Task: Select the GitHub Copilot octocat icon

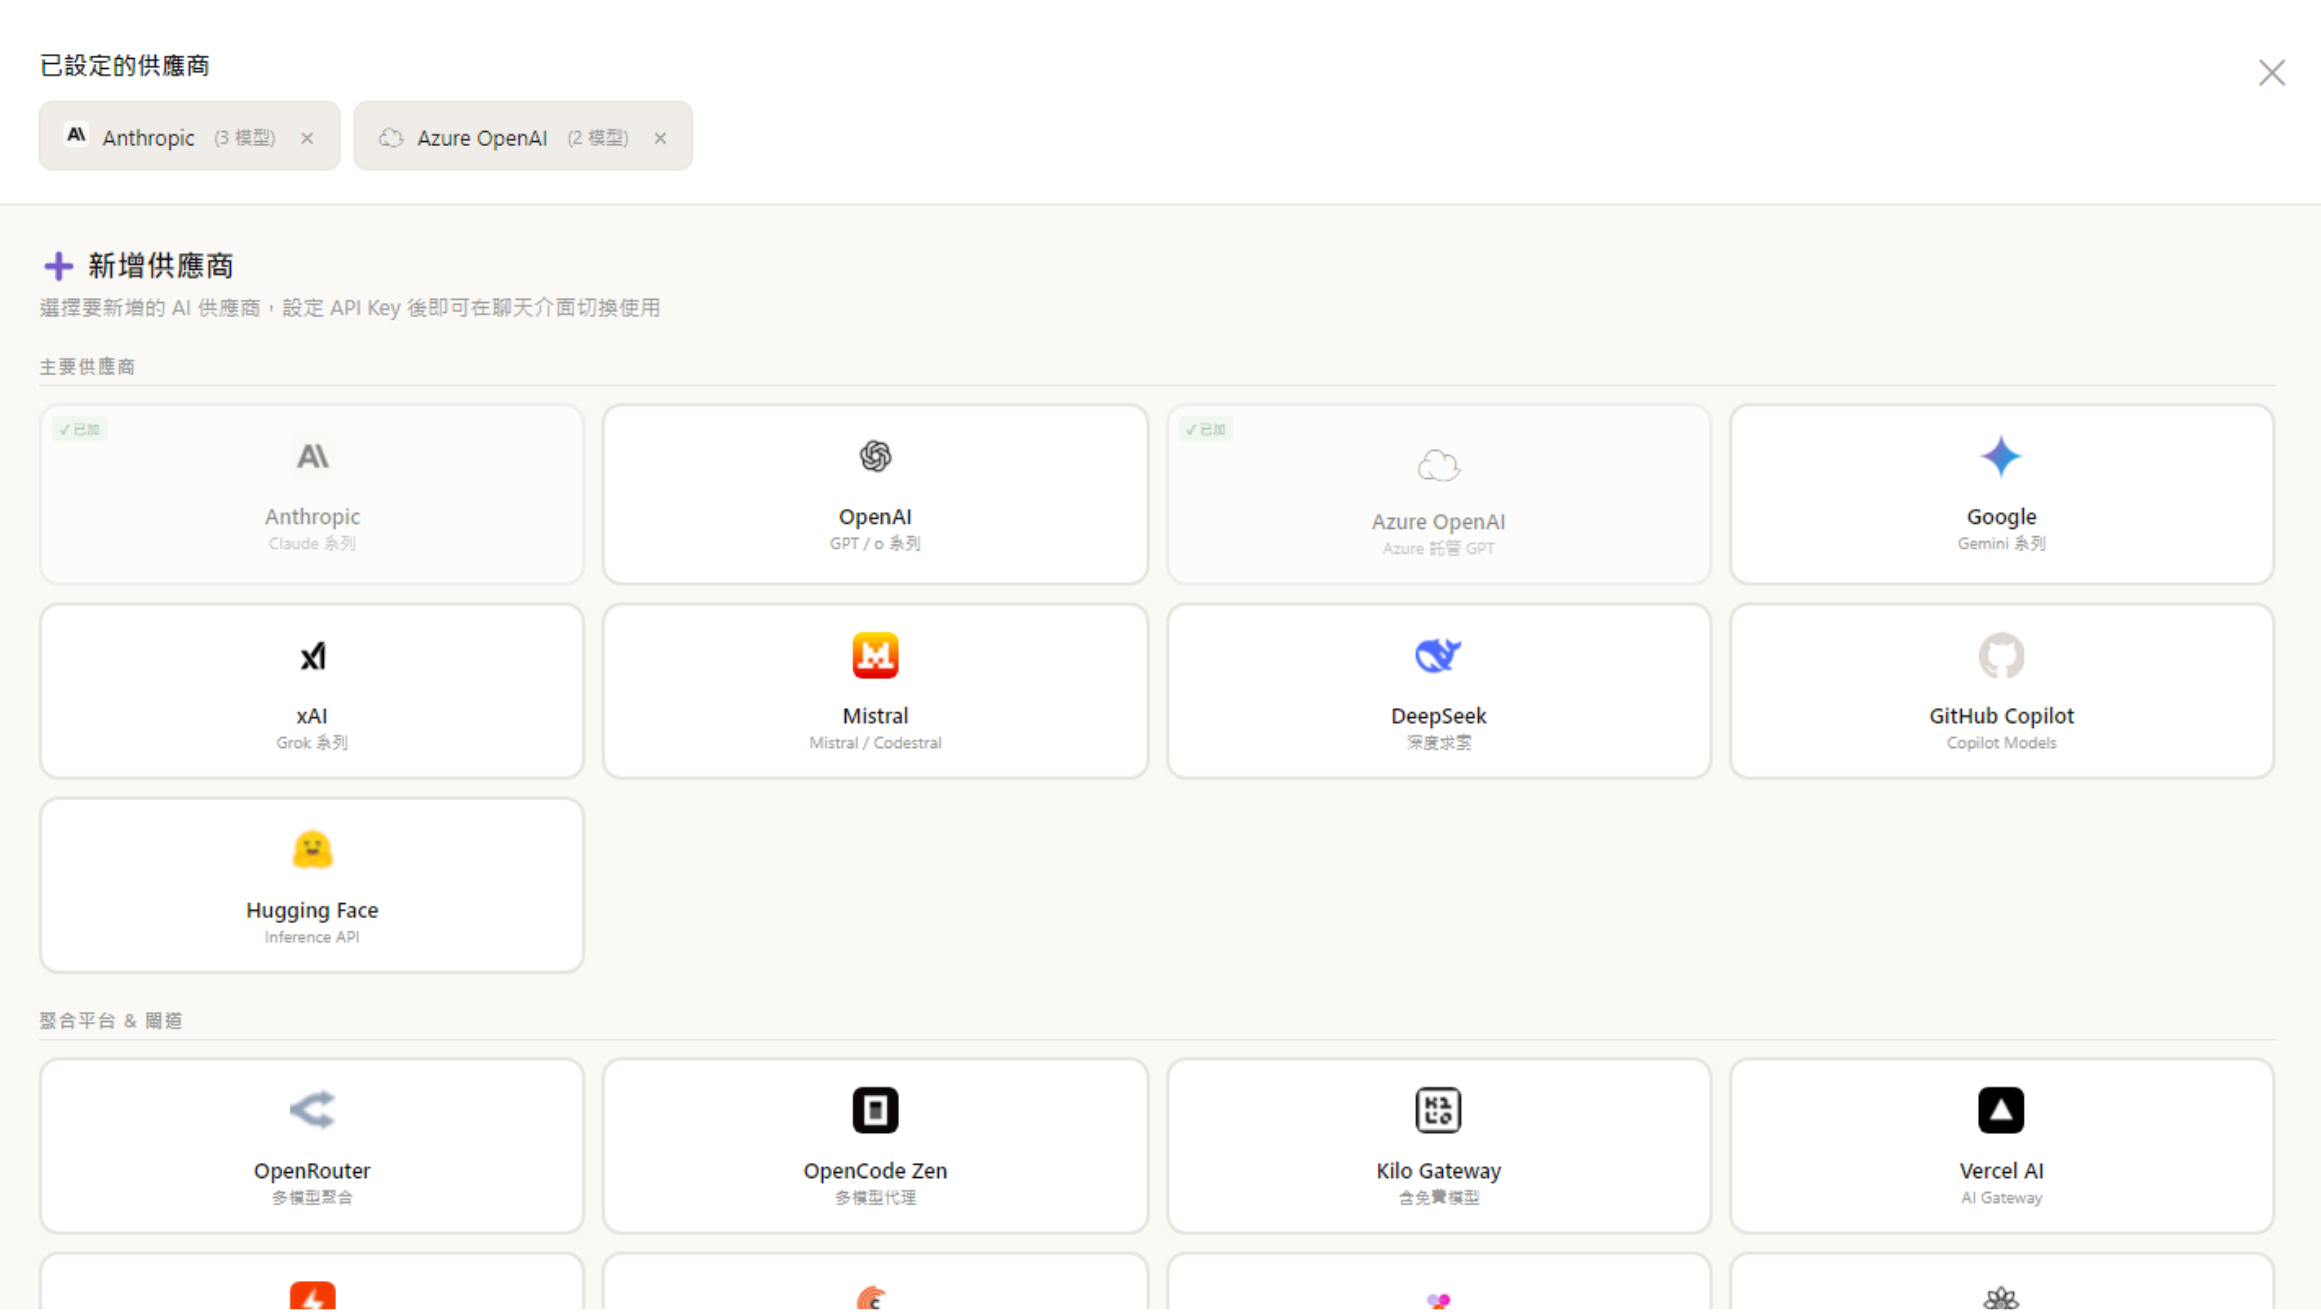Action: [2001, 655]
